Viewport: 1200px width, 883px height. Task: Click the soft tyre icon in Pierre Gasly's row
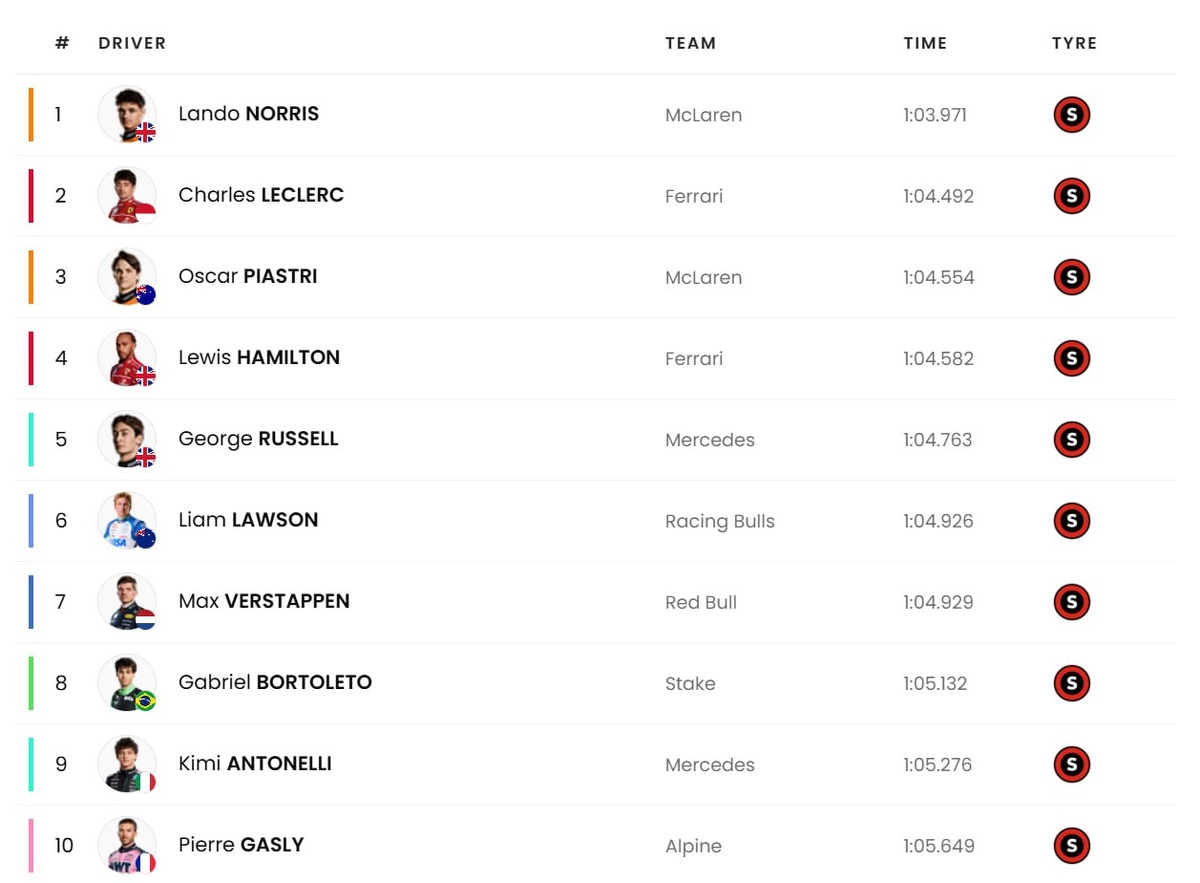pyautogui.click(x=1071, y=846)
